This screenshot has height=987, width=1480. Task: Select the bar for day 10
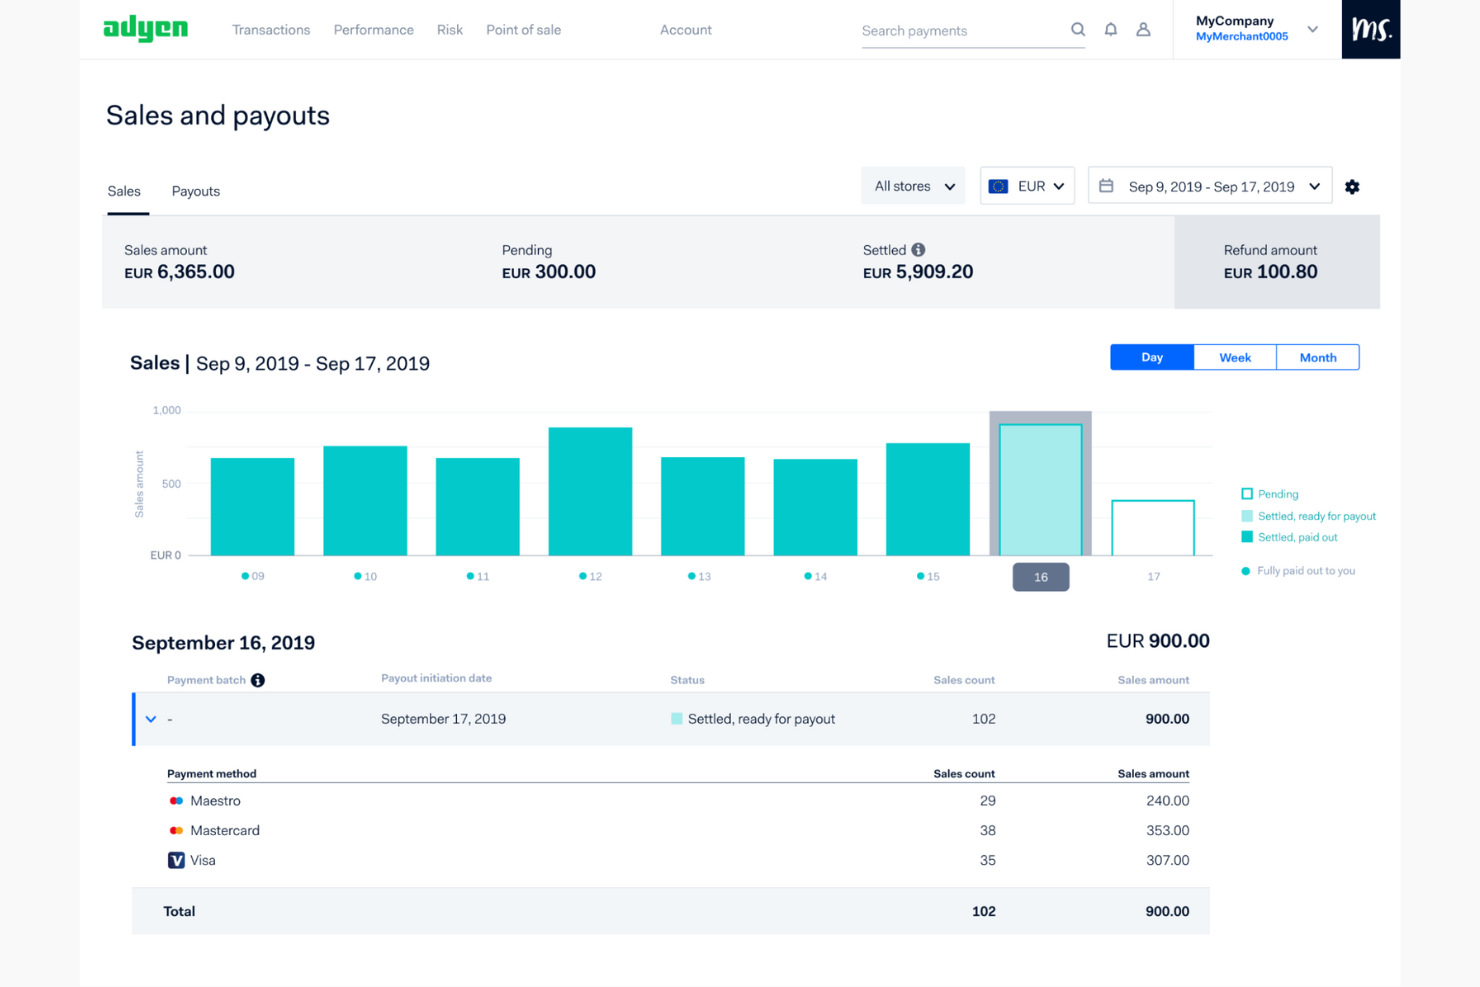pos(365,501)
